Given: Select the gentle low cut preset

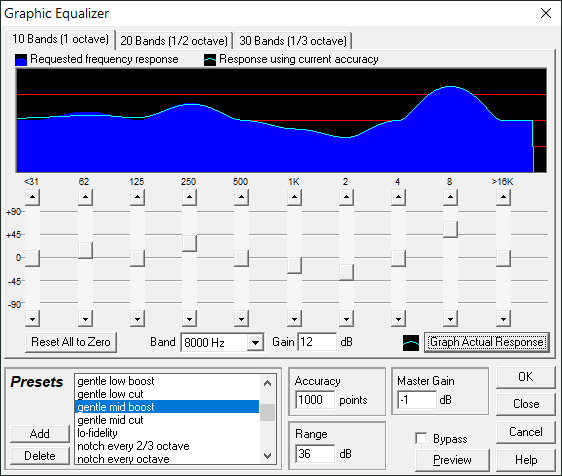Looking at the screenshot, I should pos(167,394).
